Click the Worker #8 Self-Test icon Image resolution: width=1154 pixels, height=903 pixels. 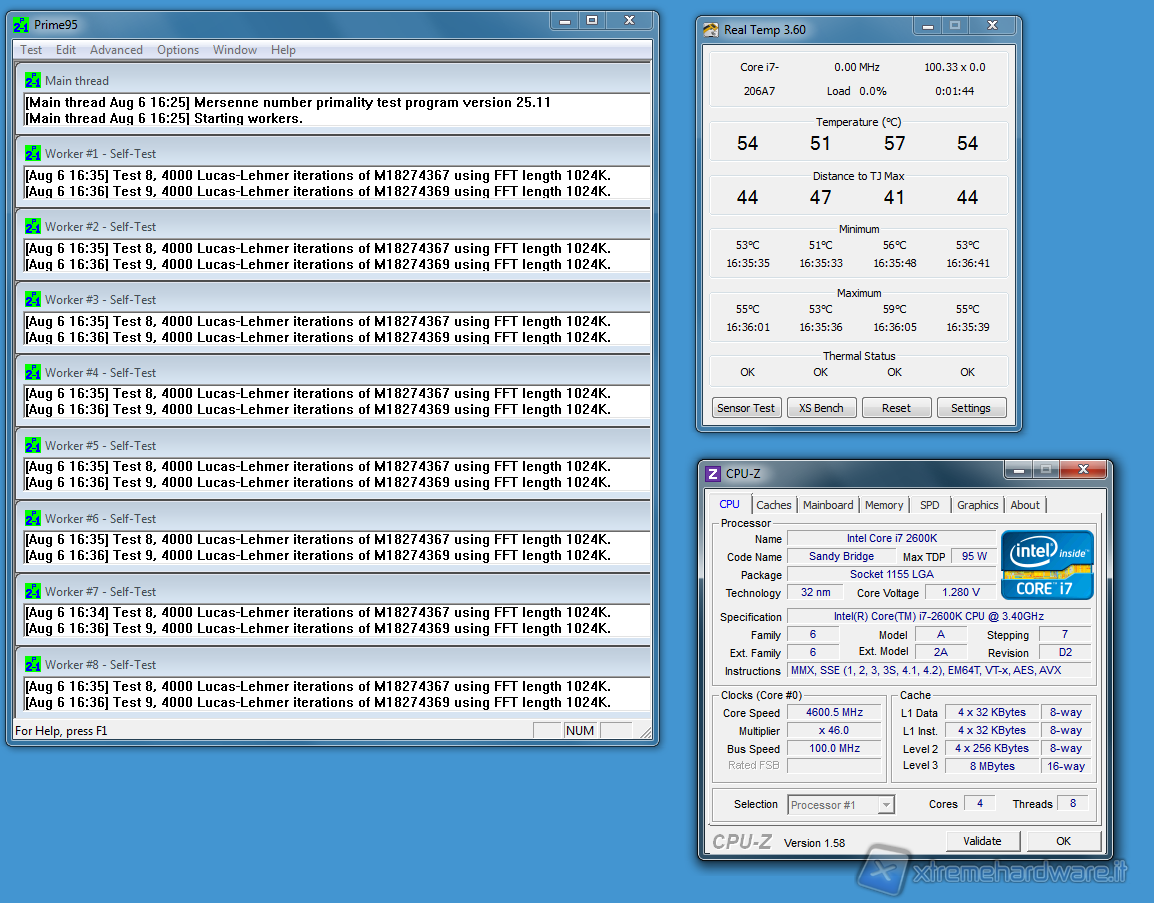[33, 665]
